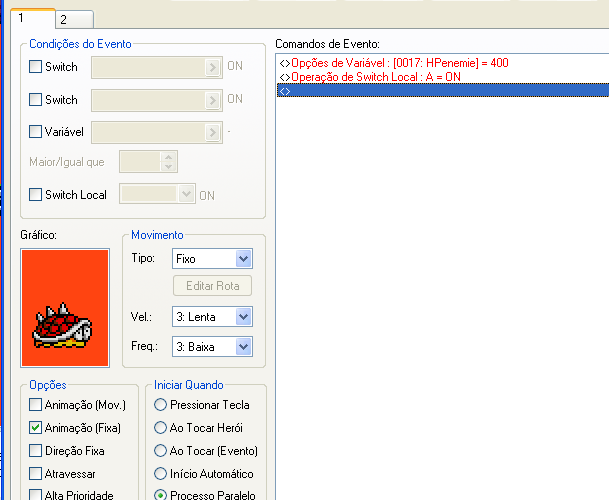Screen dimensions: 609x500
Task: Click the Variável condition field
Action: [157, 132]
